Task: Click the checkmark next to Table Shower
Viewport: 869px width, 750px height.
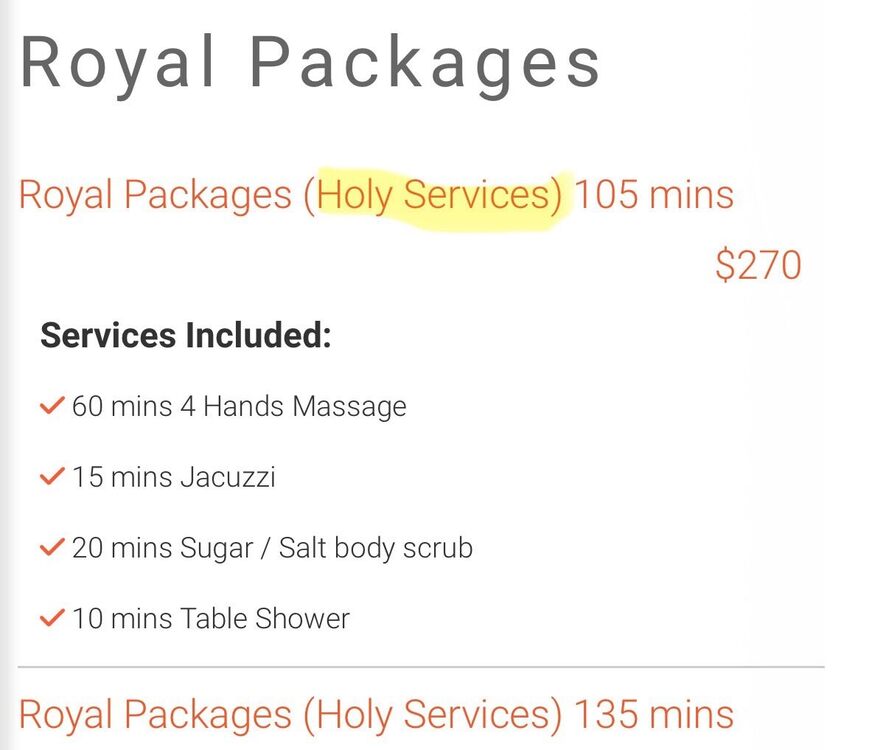Action: pyautogui.click(x=52, y=618)
